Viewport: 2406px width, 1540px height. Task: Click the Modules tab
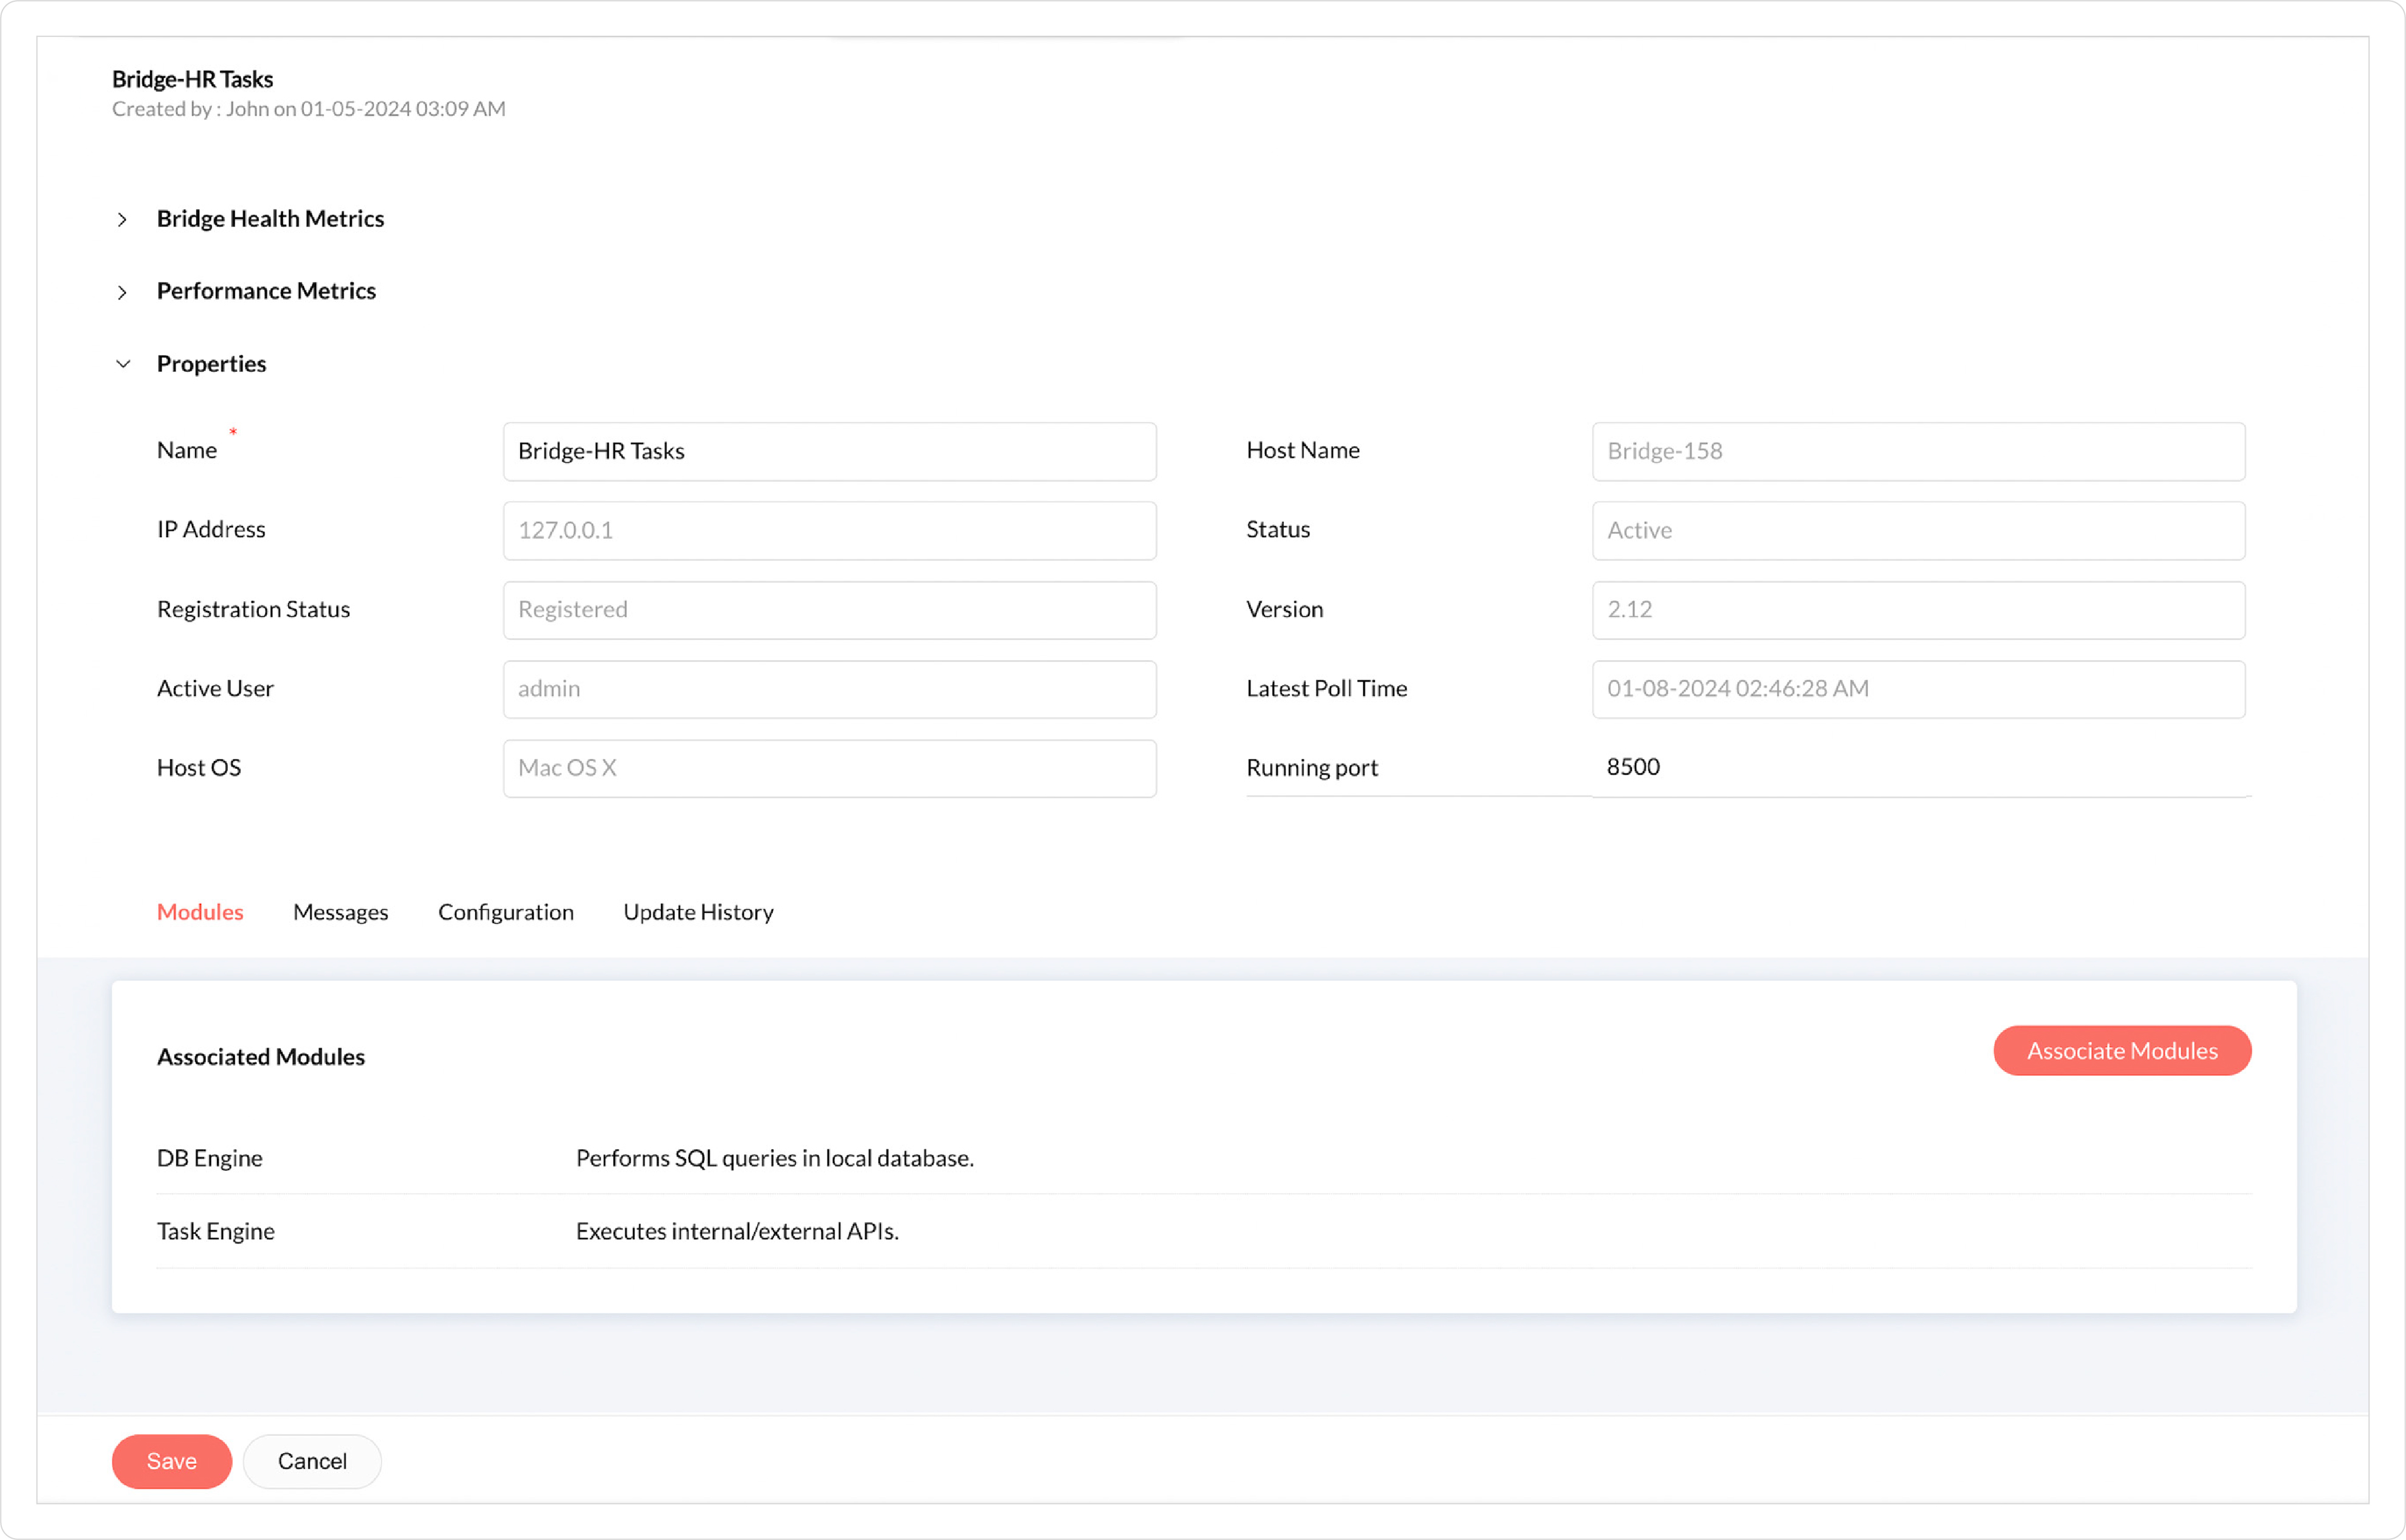tap(200, 912)
